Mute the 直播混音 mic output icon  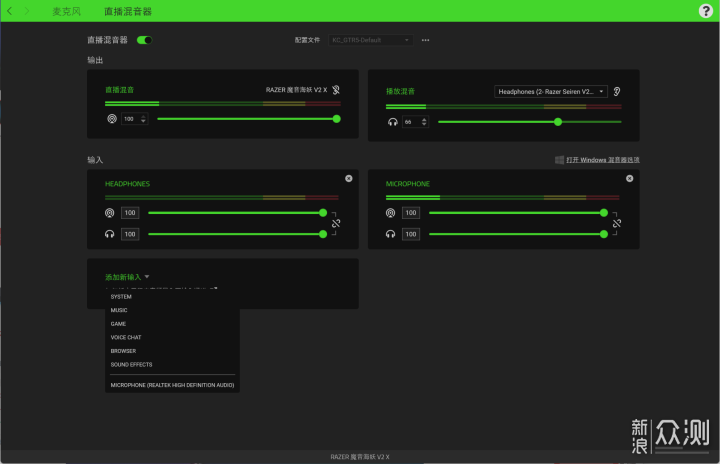coord(336,90)
